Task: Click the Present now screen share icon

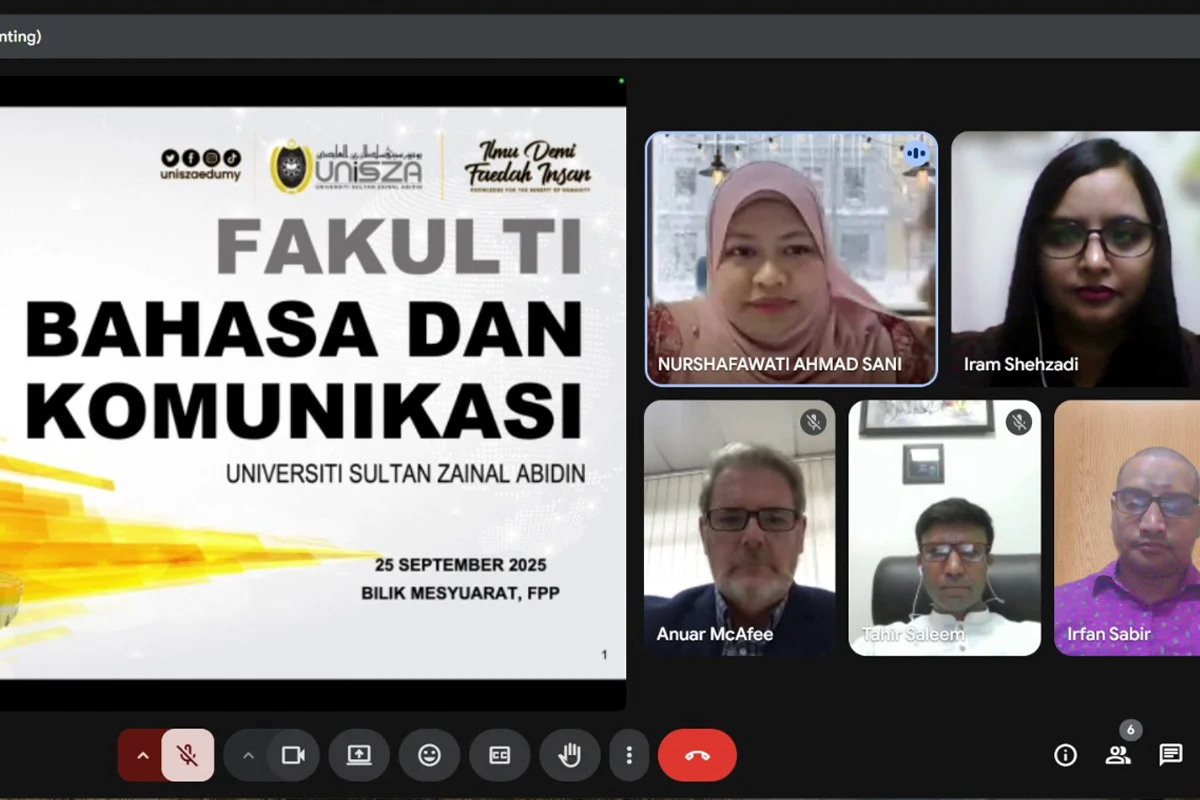Action: (359, 755)
